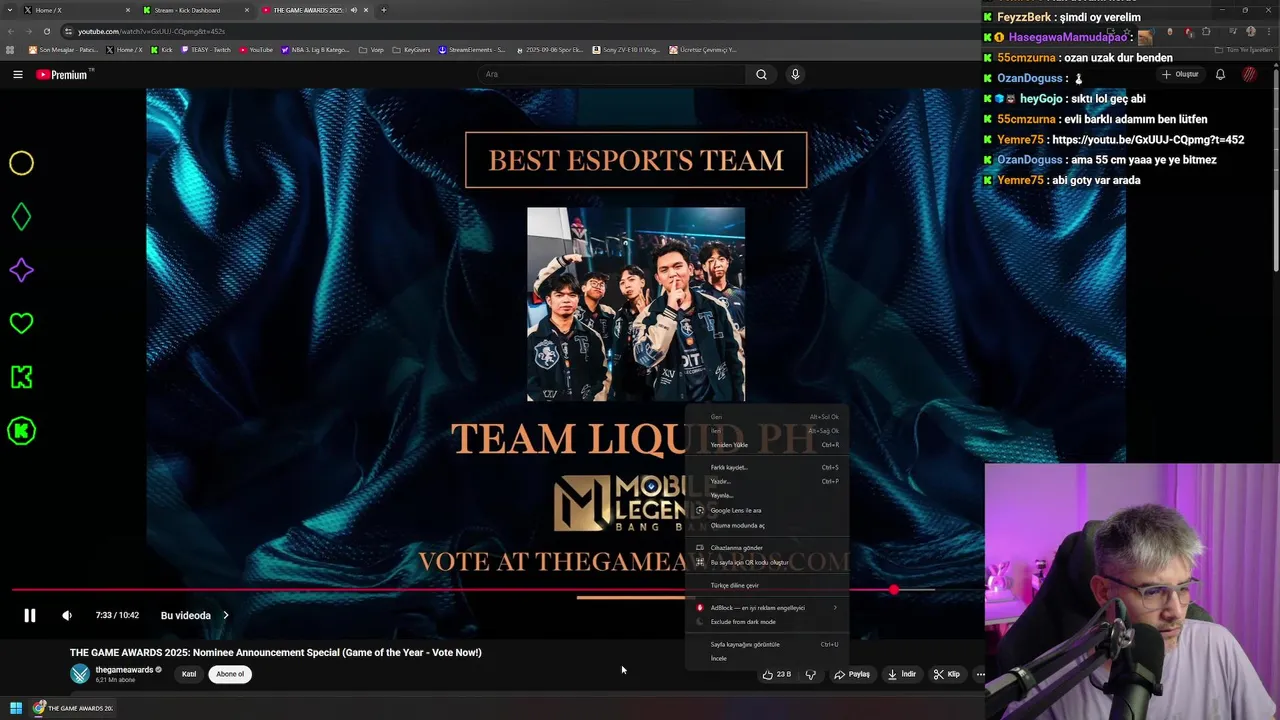
Task: Choose 'Bu sayfa için QR kodu oluştur'
Action: [x=768, y=562]
